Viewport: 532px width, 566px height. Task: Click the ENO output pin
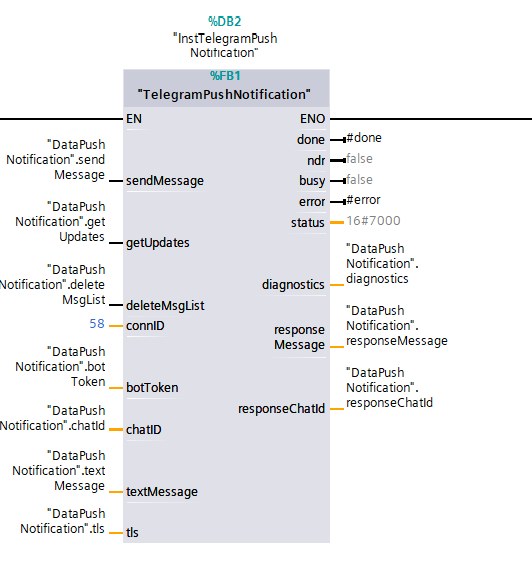(x=313, y=119)
